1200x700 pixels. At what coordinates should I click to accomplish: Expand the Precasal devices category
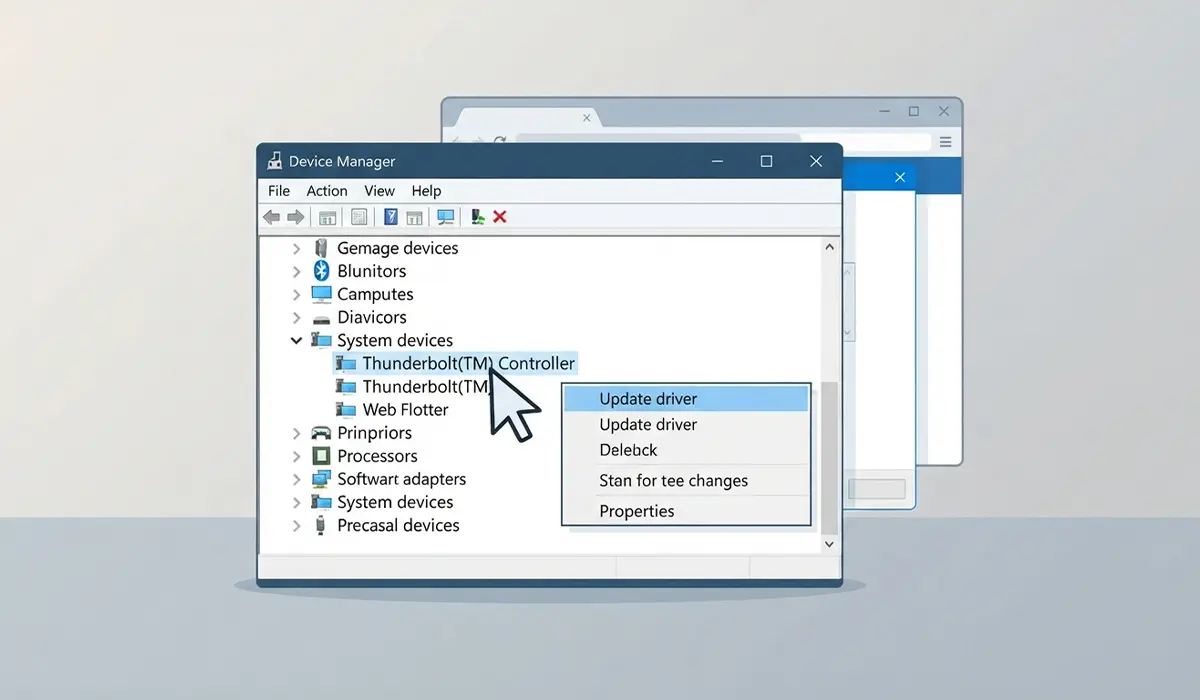297,525
